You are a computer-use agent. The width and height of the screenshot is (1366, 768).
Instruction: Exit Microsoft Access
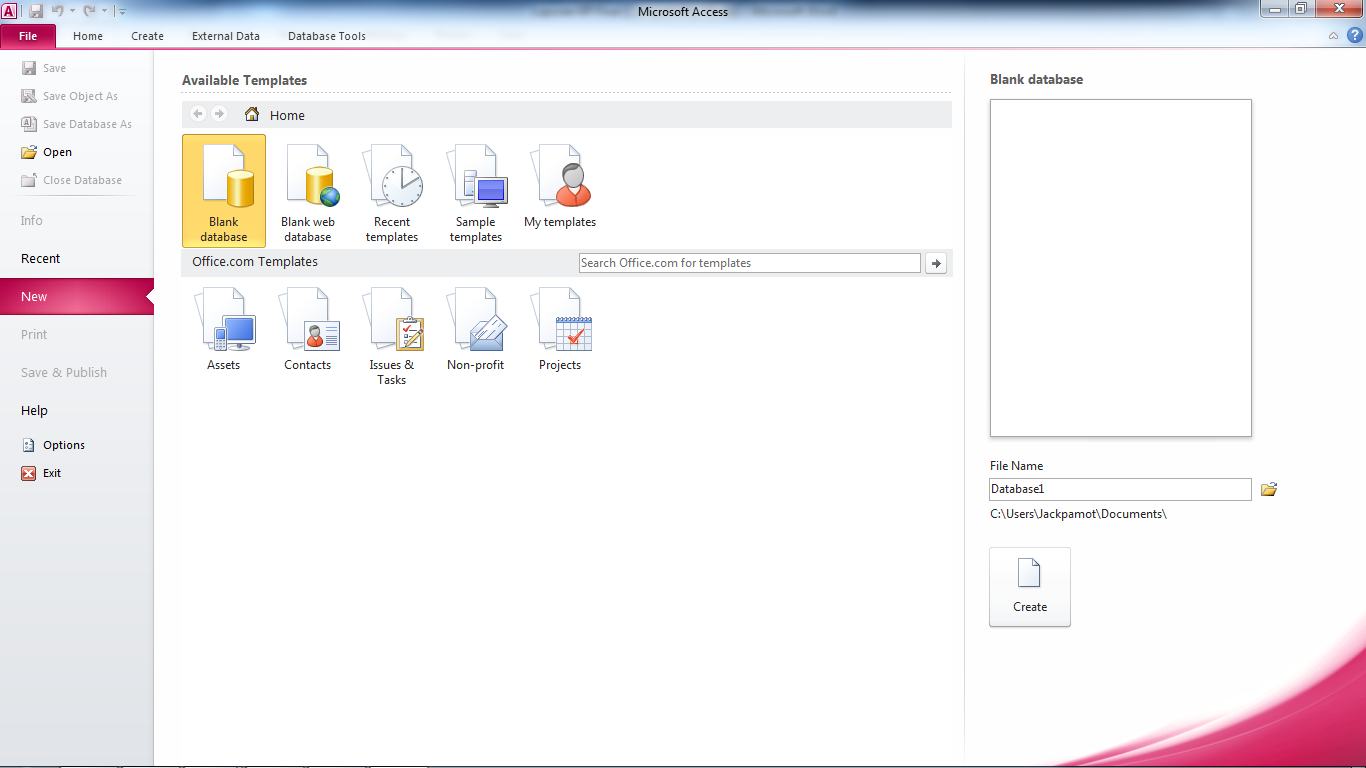point(42,473)
